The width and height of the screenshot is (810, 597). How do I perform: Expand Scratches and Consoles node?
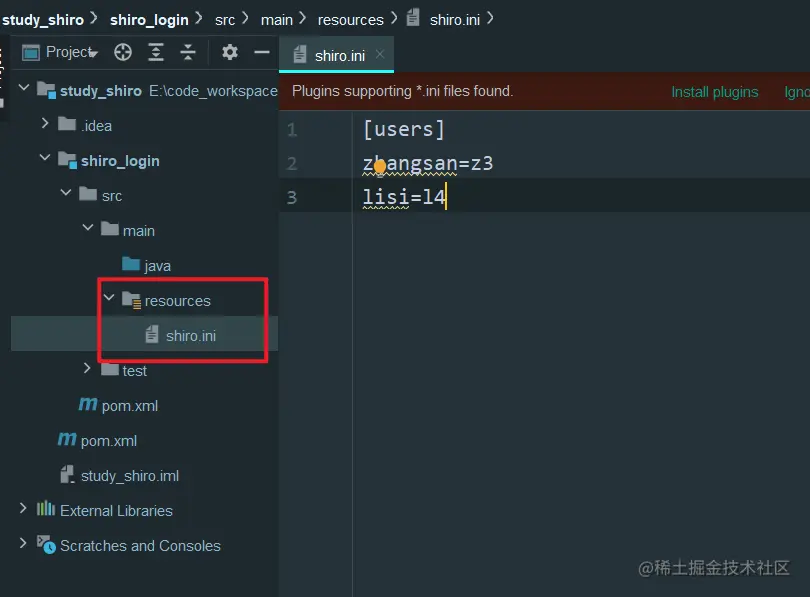23,543
